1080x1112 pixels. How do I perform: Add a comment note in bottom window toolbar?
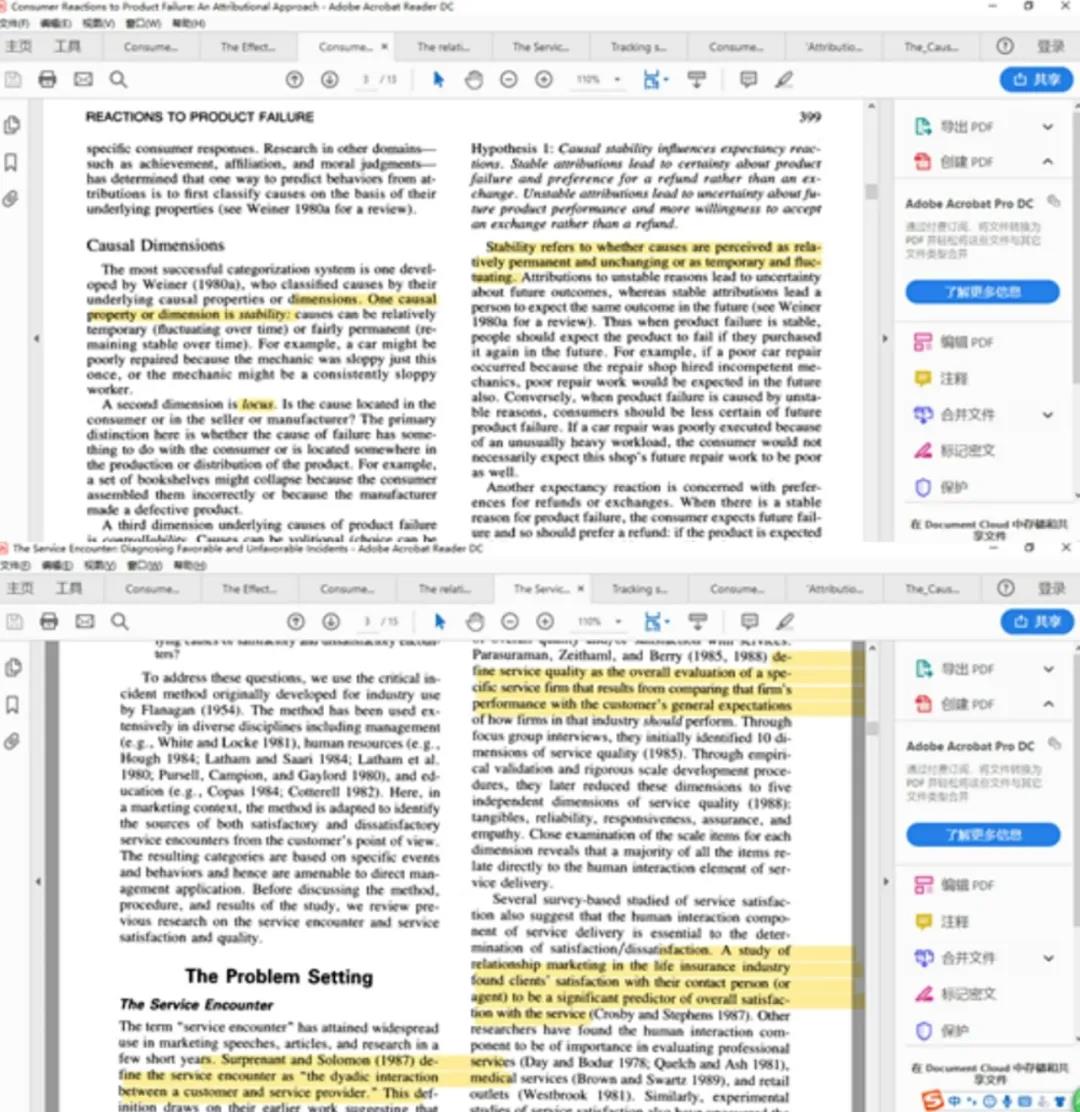(x=749, y=622)
